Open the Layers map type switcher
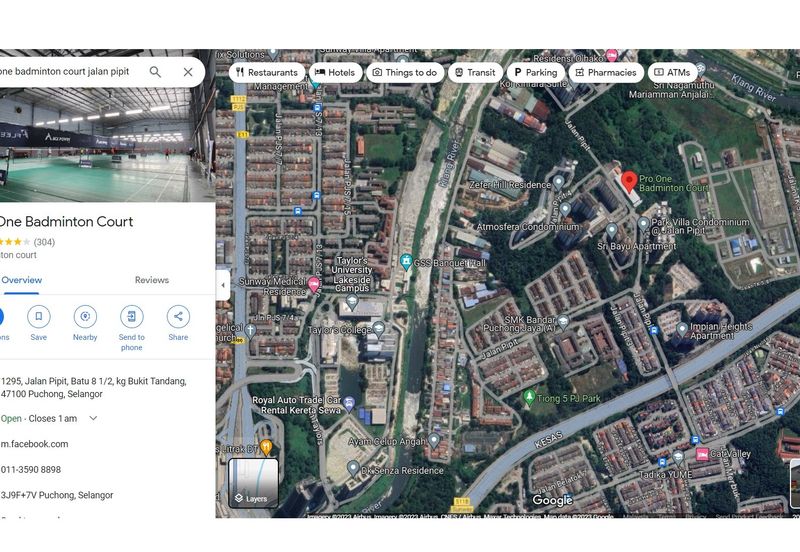Image resolution: width=800 pixels, height=552 pixels. (x=252, y=481)
